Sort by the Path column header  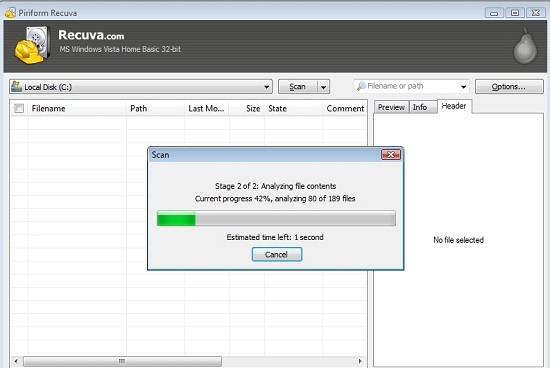tap(155, 108)
